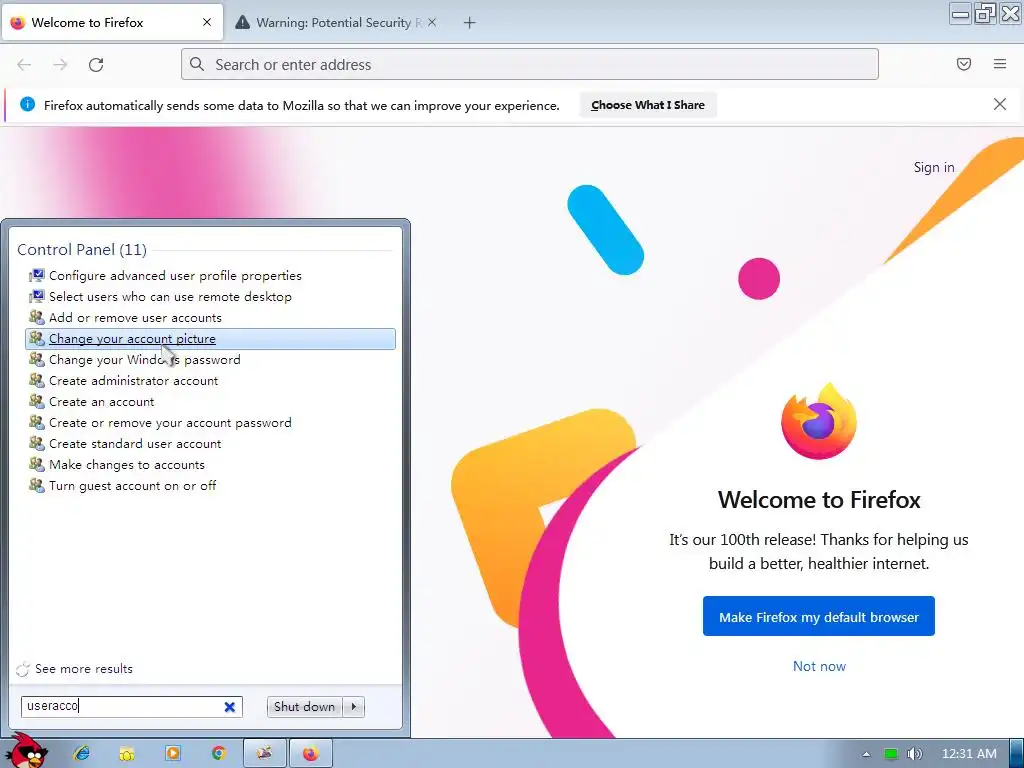Open Create administrator account

tap(210, 381)
